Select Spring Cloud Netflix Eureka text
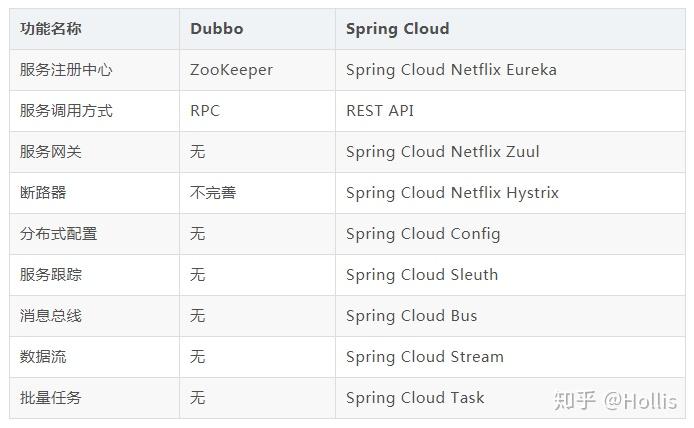Viewport: 694px width, 428px height. [451, 70]
